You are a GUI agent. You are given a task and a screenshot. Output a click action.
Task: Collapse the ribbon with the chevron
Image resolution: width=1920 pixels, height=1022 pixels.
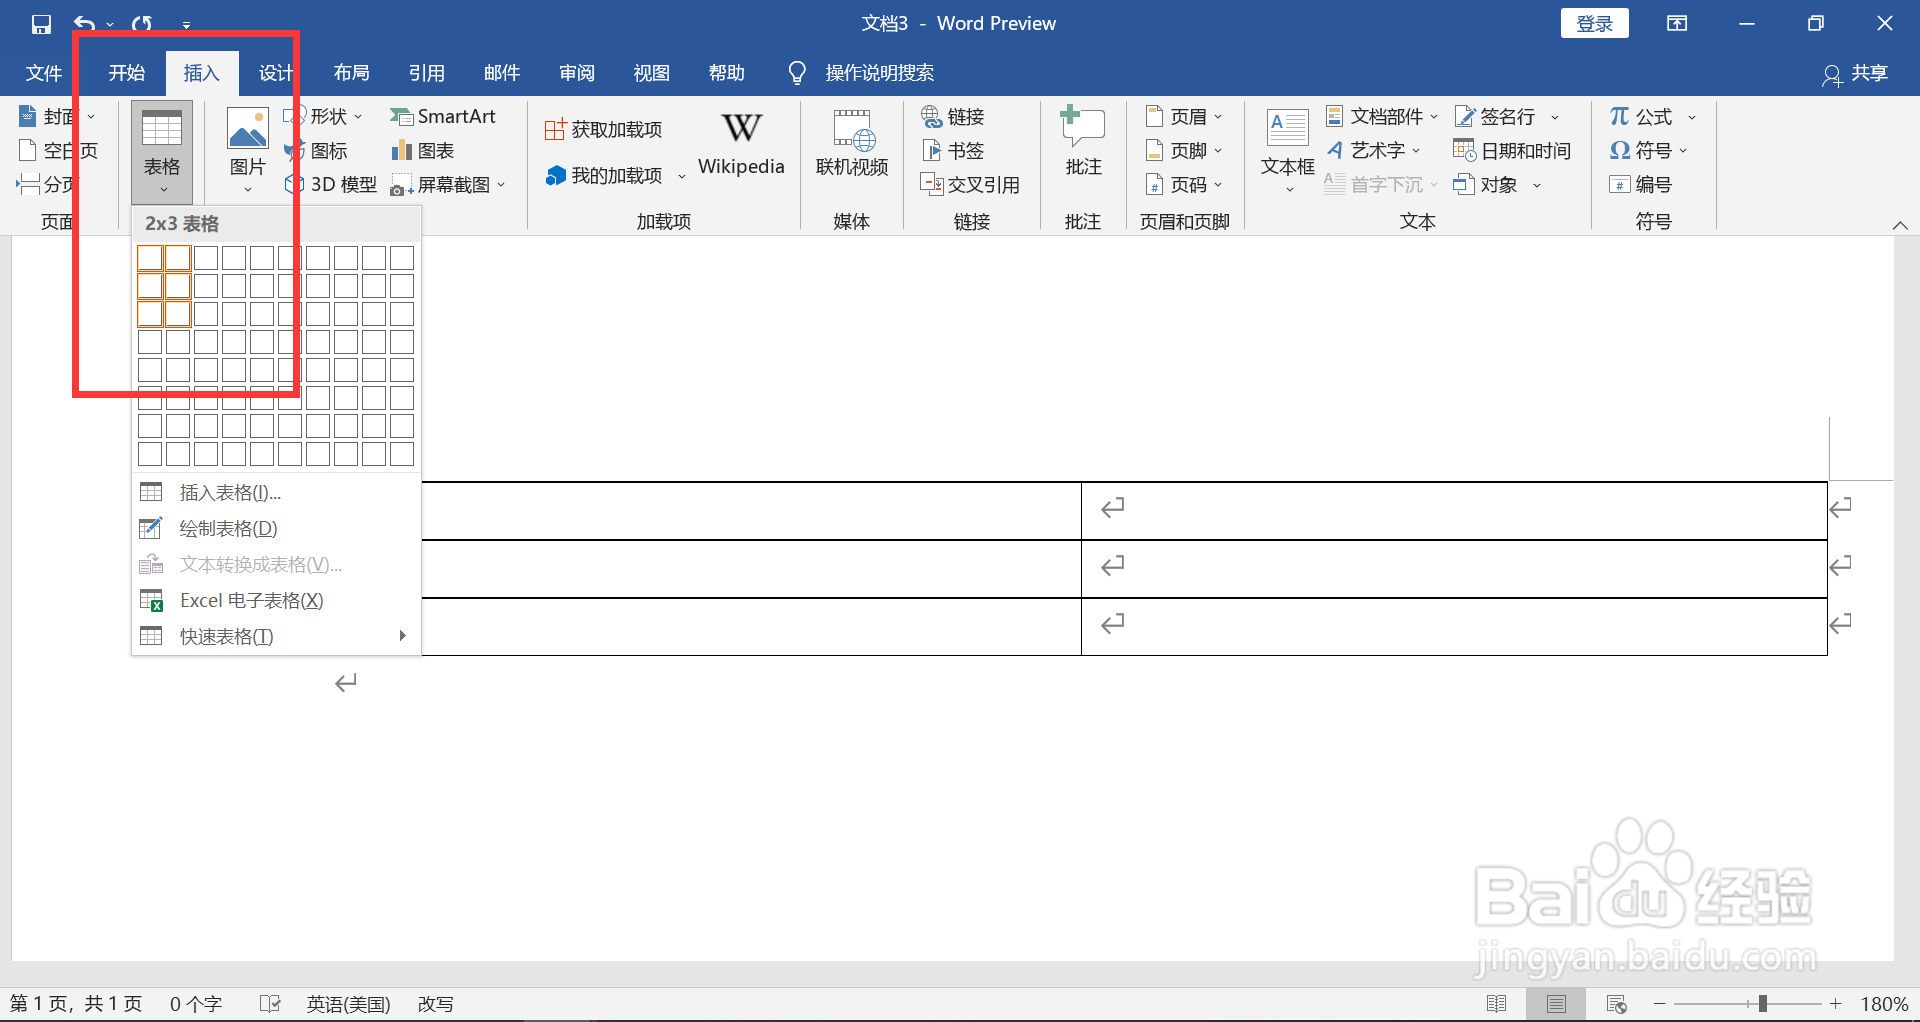click(1899, 224)
